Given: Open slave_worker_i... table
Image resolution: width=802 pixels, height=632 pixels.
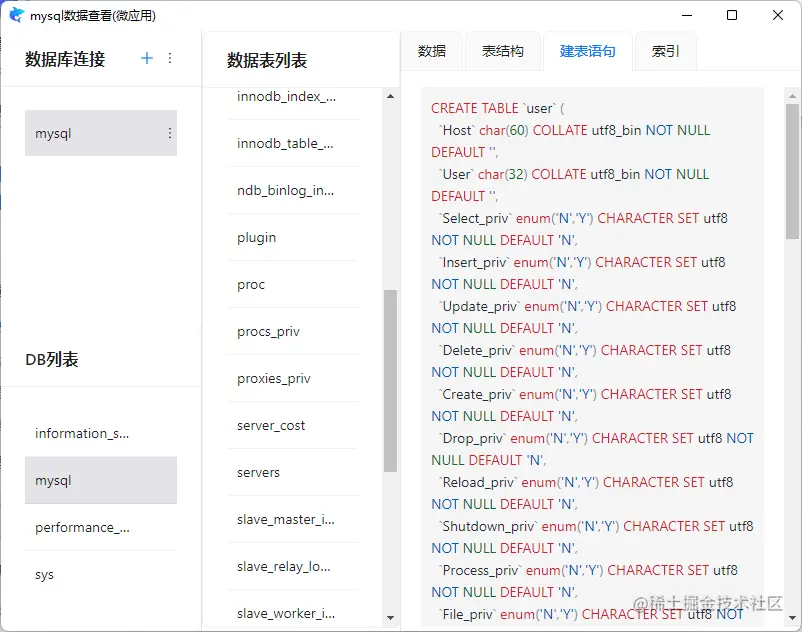Looking at the screenshot, I should (x=293, y=611).
